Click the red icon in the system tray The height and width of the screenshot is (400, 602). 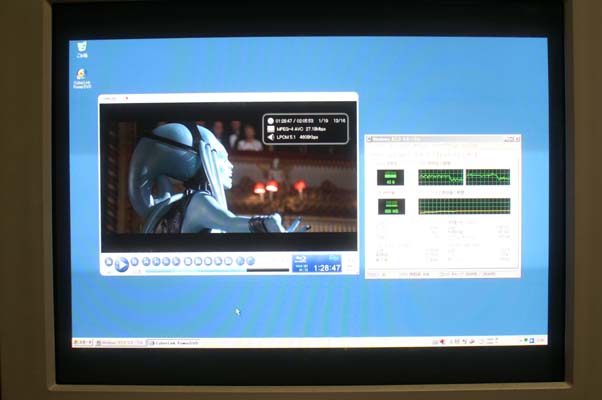coord(443,341)
